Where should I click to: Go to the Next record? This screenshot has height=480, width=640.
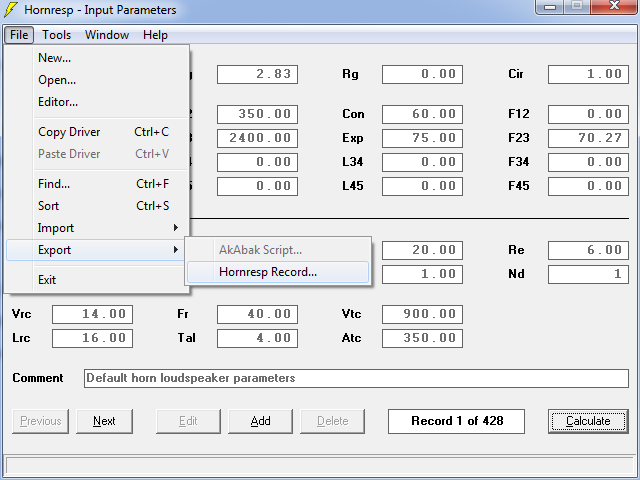click(104, 421)
